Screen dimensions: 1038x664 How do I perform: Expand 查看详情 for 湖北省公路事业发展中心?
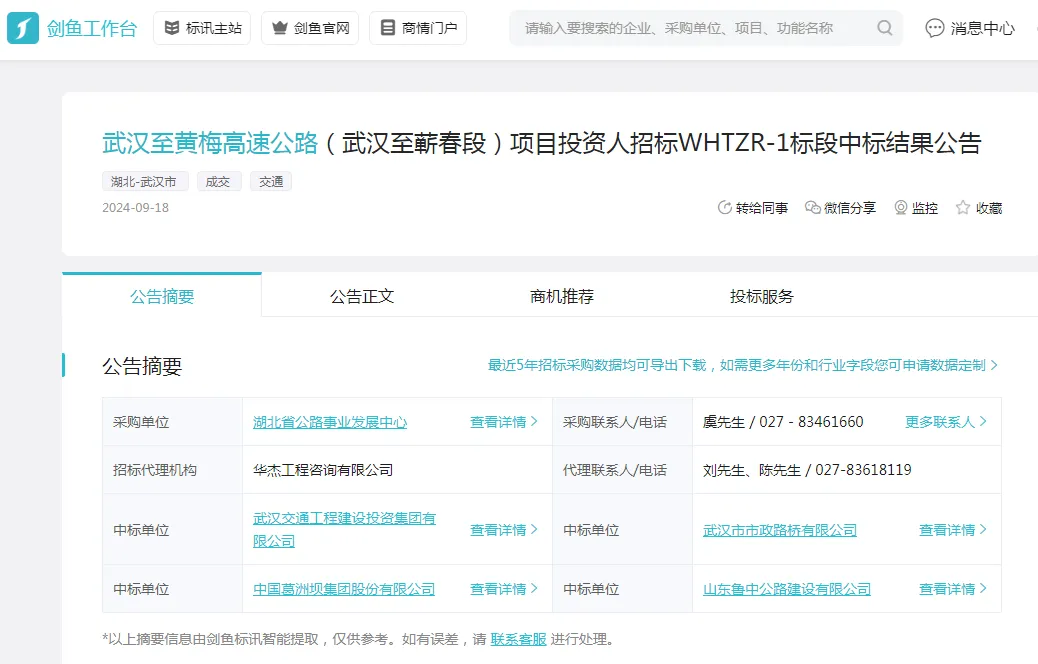(x=503, y=421)
